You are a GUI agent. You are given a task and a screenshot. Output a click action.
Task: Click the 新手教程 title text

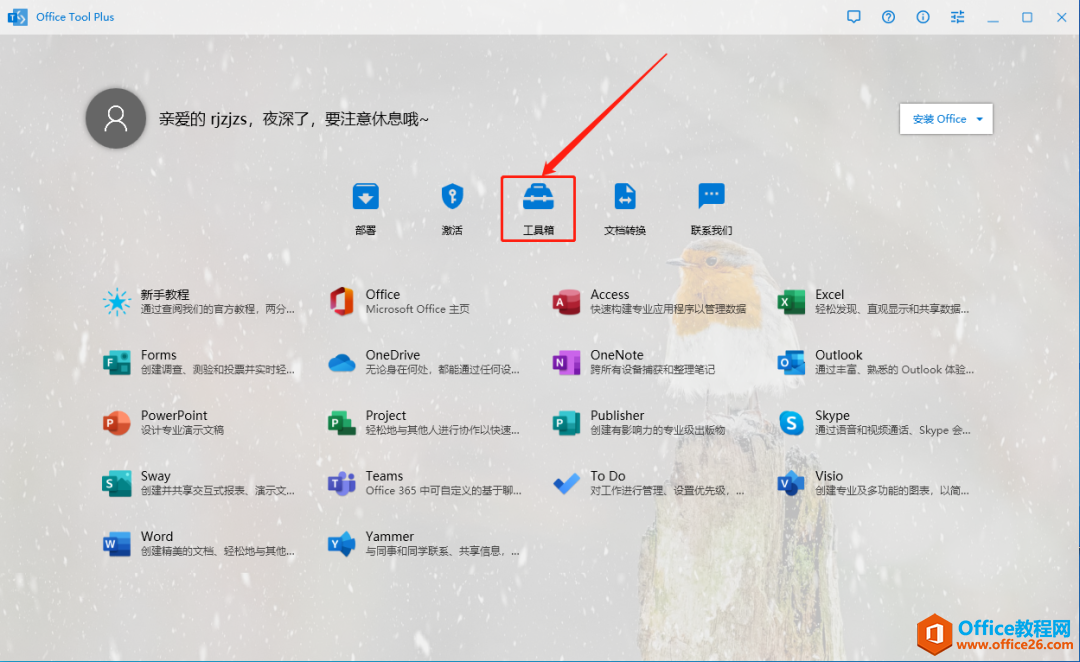click(165, 294)
